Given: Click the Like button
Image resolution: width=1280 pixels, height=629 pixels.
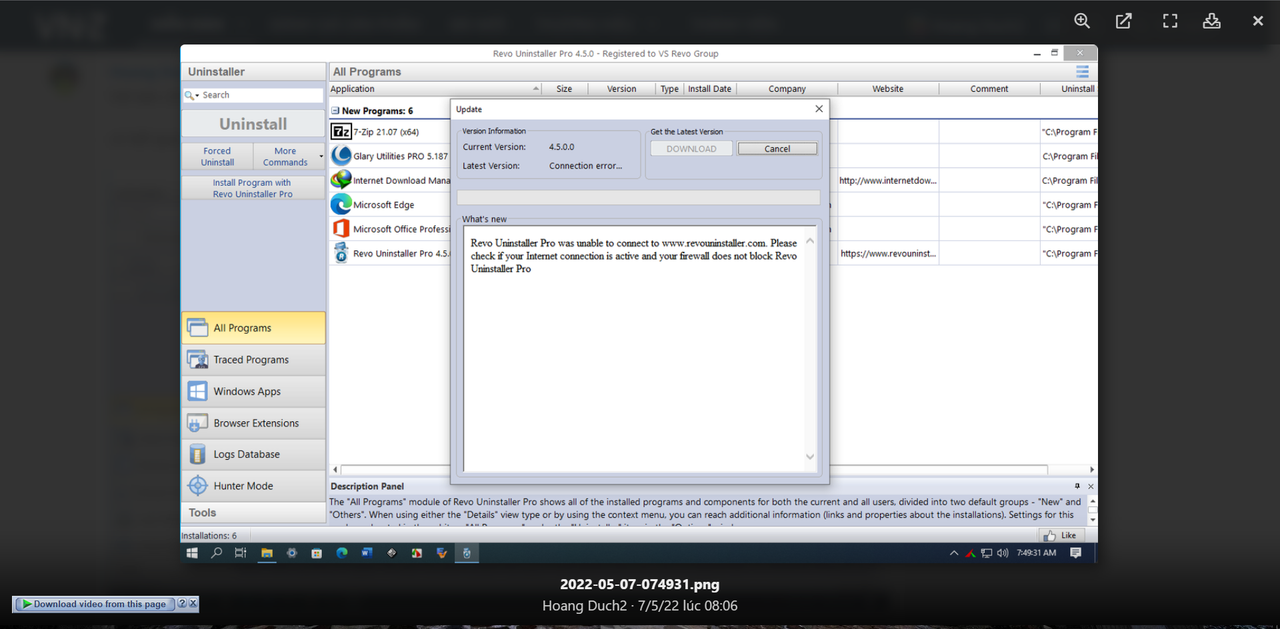Looking at the screenshot, I should pyautogui.click(x=1063, y=535).
